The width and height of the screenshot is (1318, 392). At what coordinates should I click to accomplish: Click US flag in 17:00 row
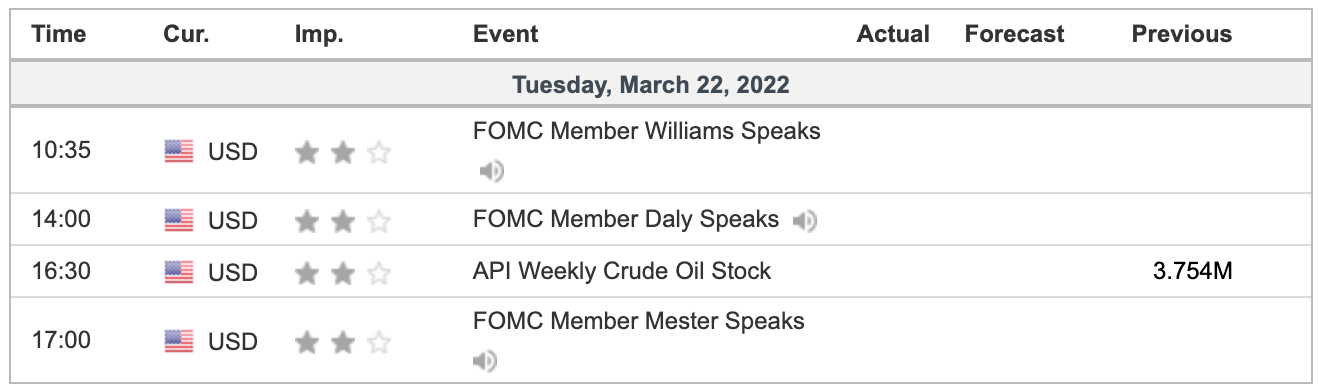pyautogui.click(x=179, y=341)
